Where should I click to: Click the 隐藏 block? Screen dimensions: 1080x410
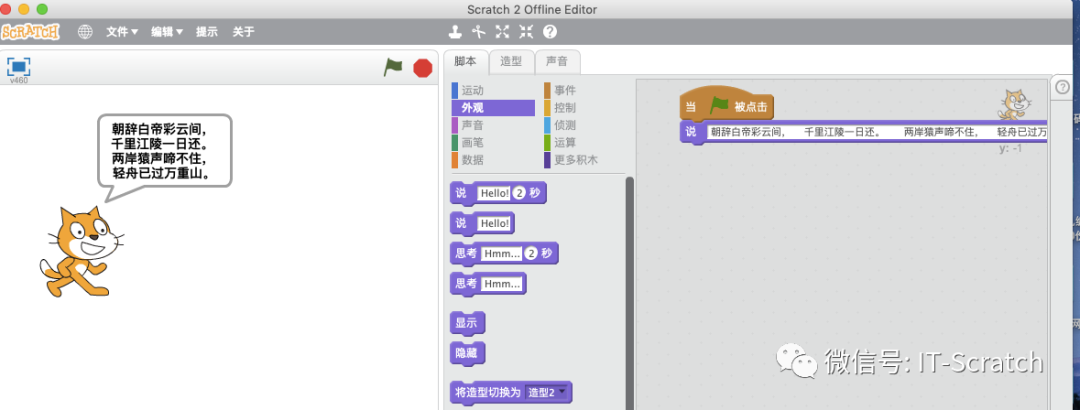tap(466, 353)
